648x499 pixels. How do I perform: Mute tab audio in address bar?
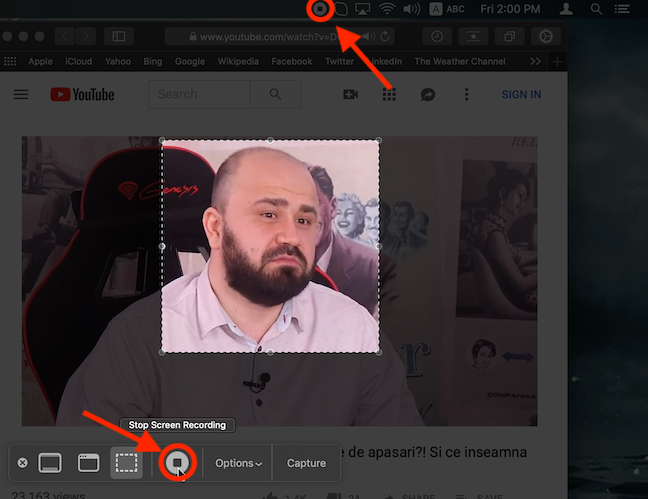pyautogui.click(x=368, y=36)
